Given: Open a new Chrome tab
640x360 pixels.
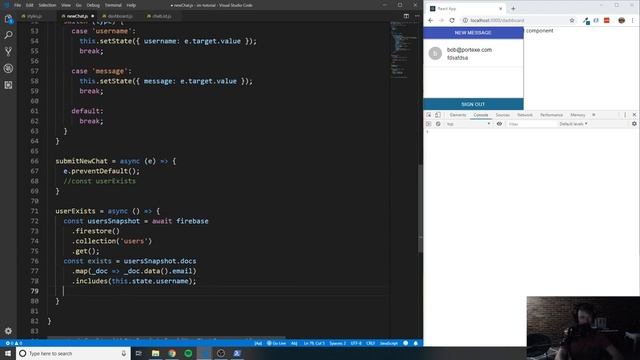Looking at the screenshot, I should click(513, 9).
